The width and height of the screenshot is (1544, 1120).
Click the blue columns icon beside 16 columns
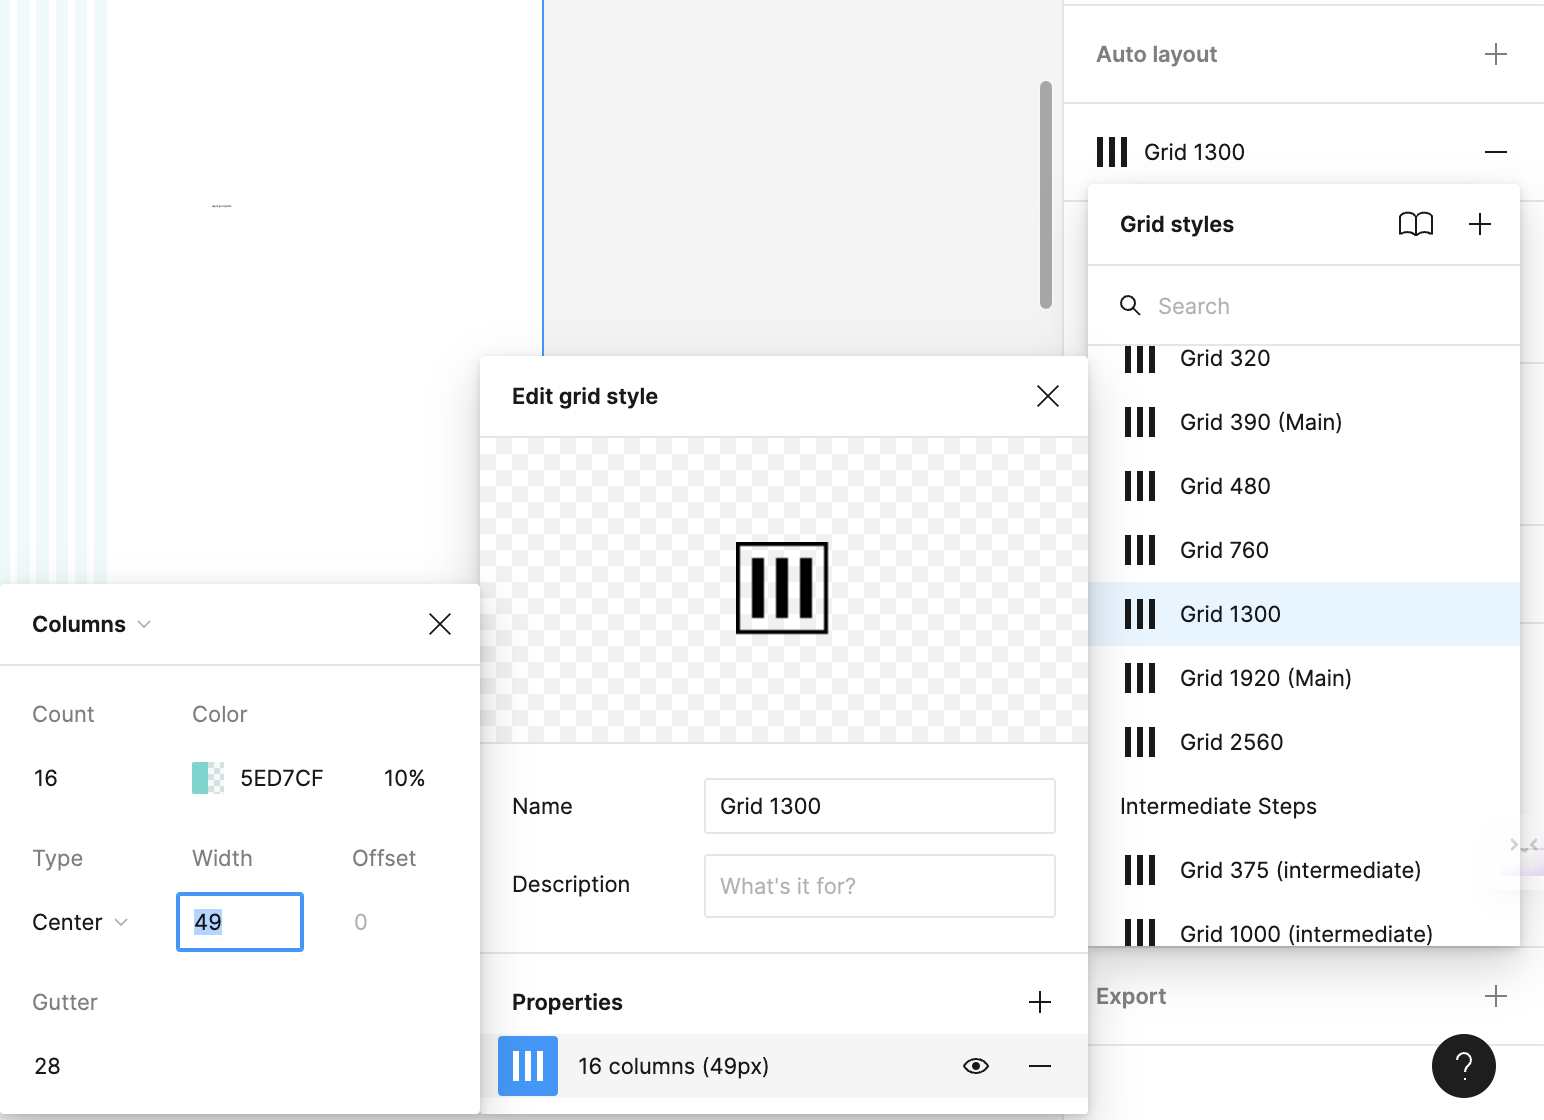coord(527,1066)
